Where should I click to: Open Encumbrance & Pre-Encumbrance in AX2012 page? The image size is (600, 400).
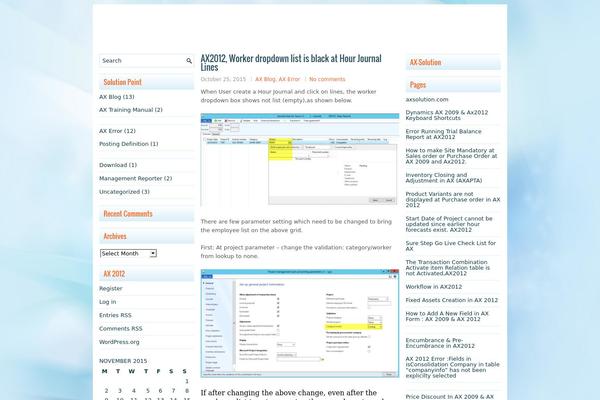(440, 343)
